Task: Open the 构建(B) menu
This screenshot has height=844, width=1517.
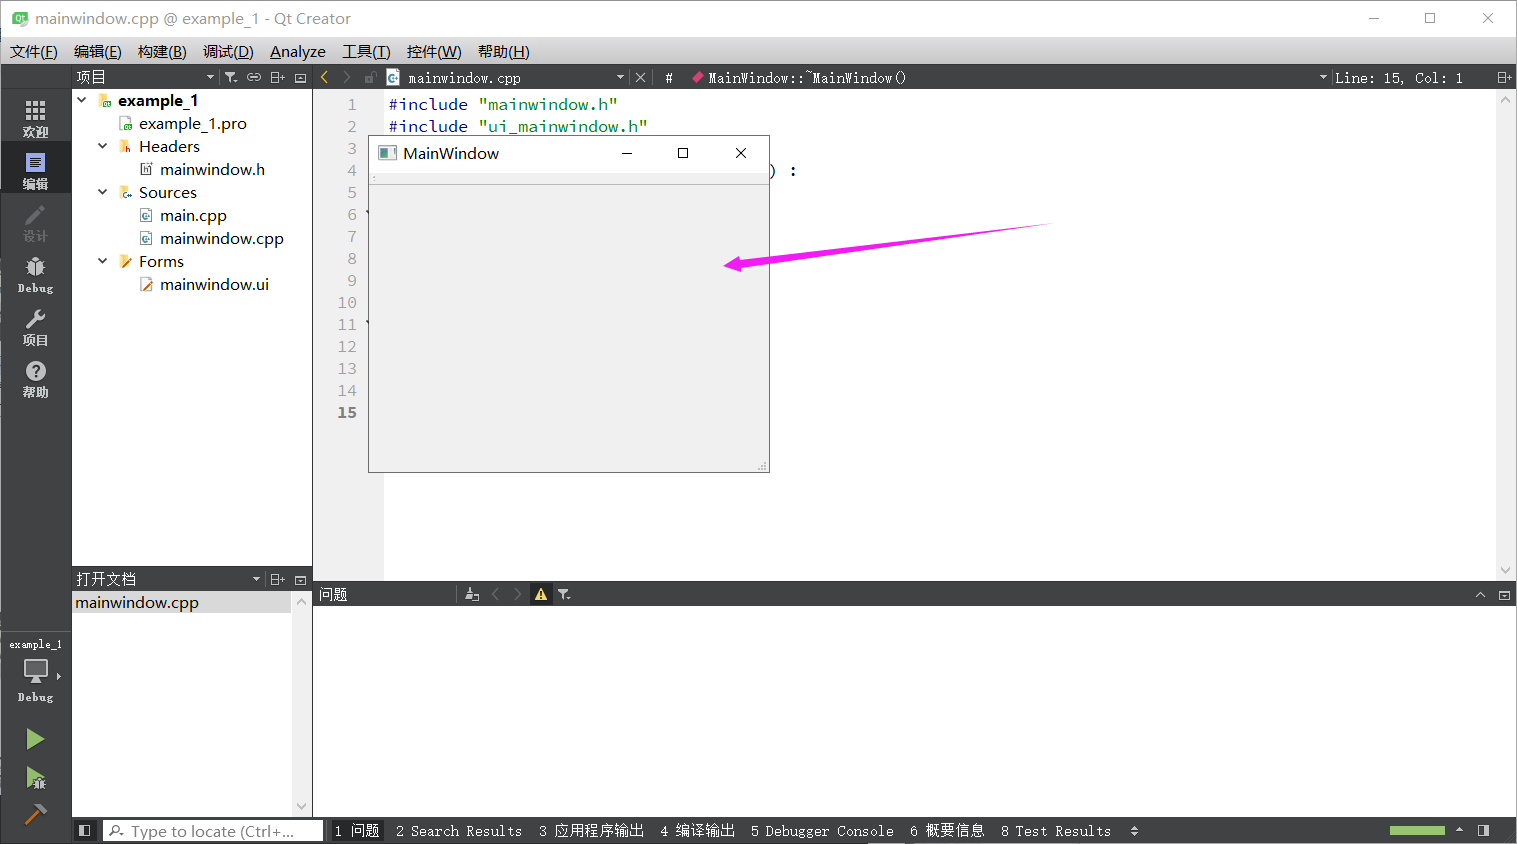Action: coord(162,51)
